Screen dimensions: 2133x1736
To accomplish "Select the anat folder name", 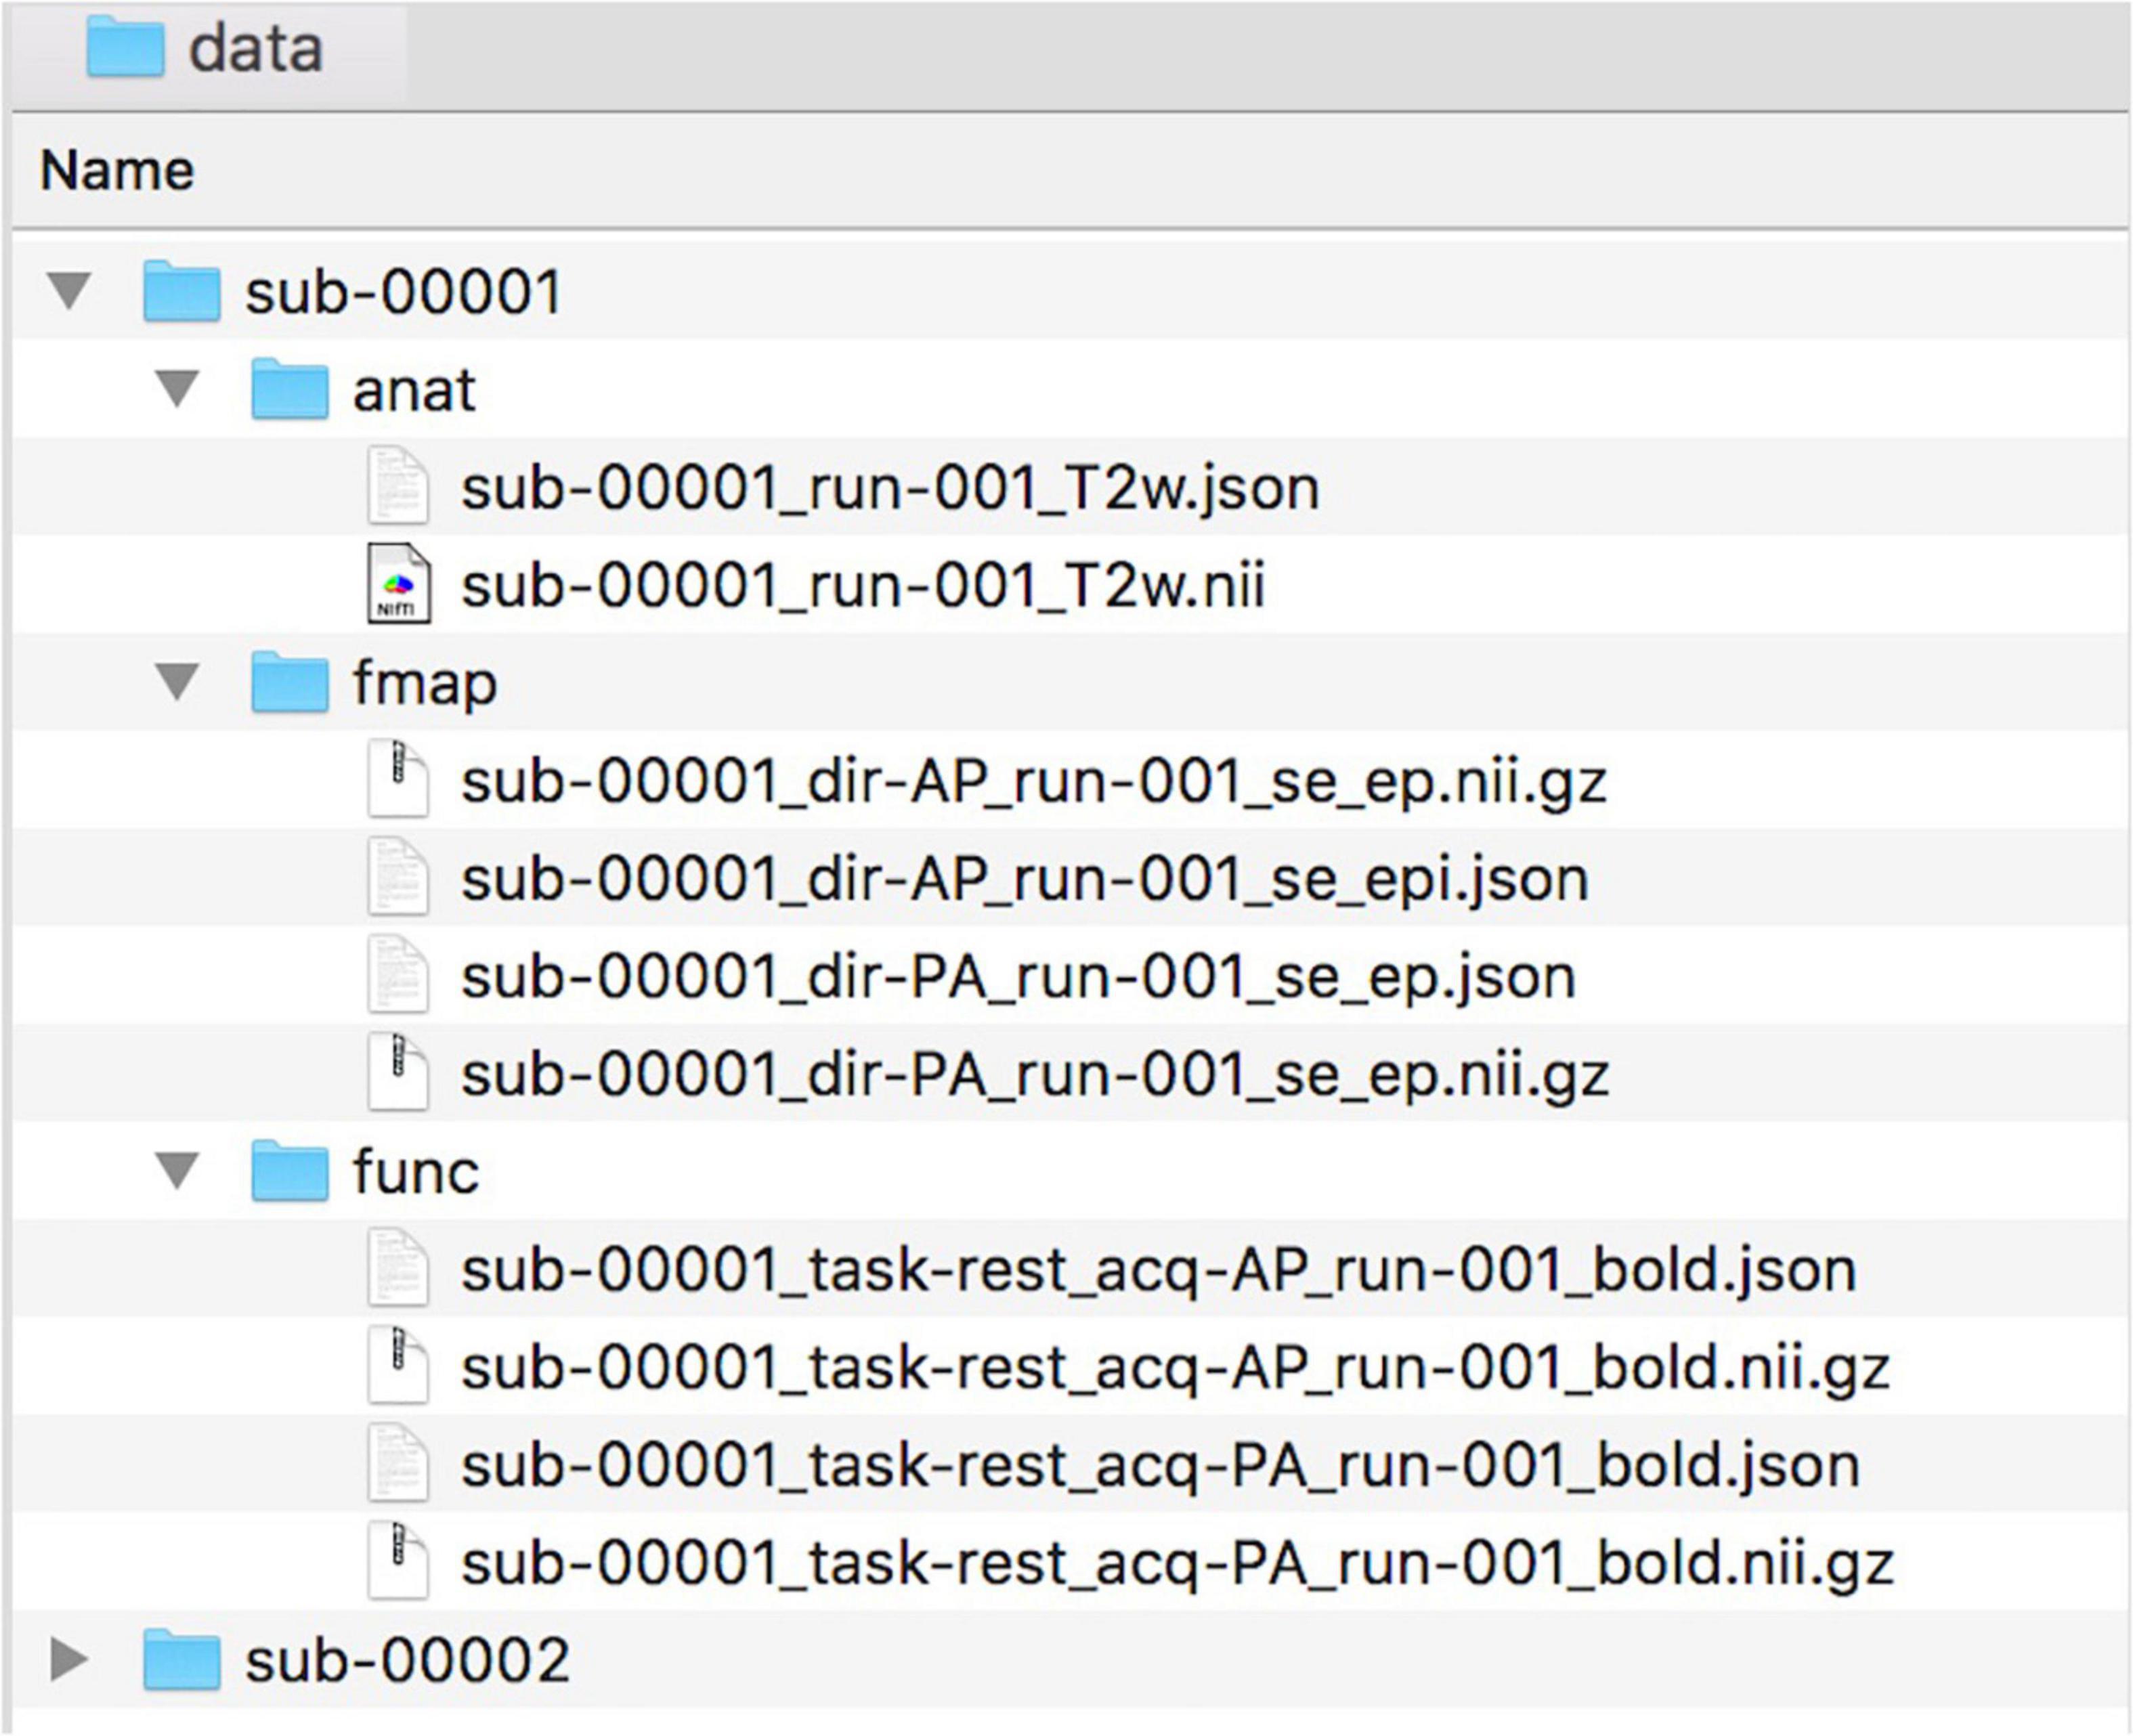I will 414,390.
